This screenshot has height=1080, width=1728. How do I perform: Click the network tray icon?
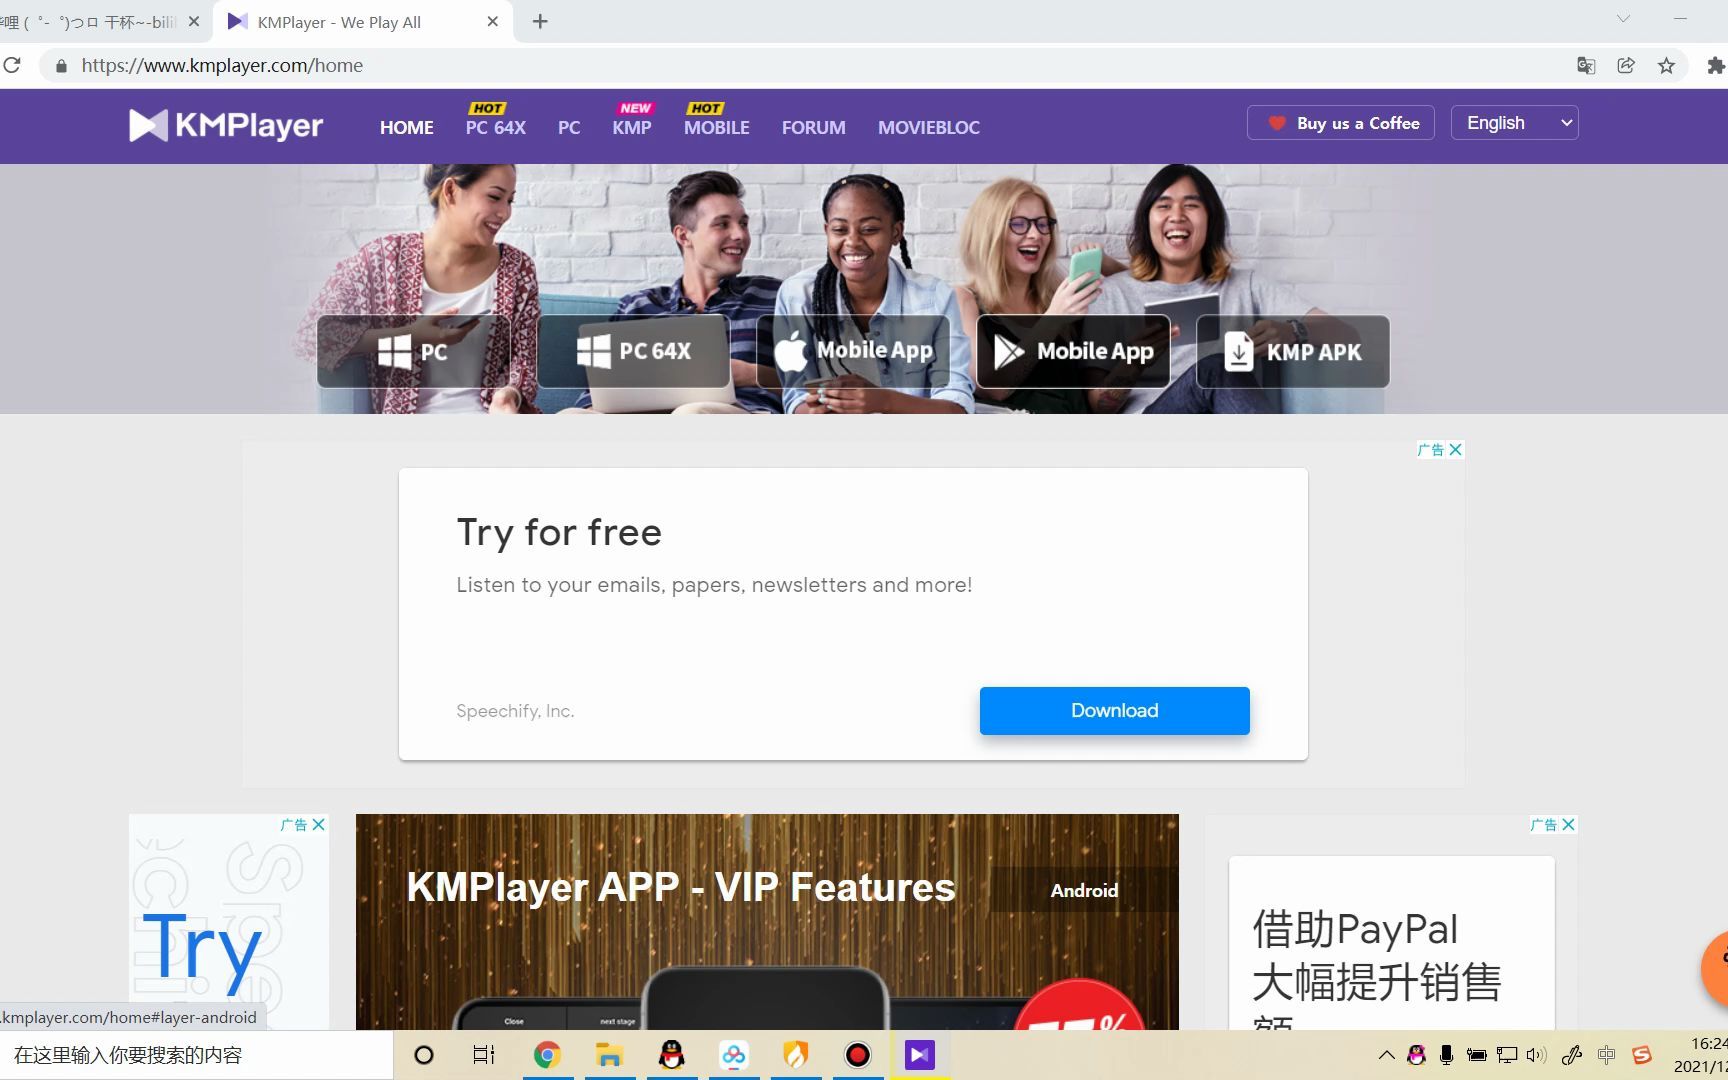coord(1506,1055)
